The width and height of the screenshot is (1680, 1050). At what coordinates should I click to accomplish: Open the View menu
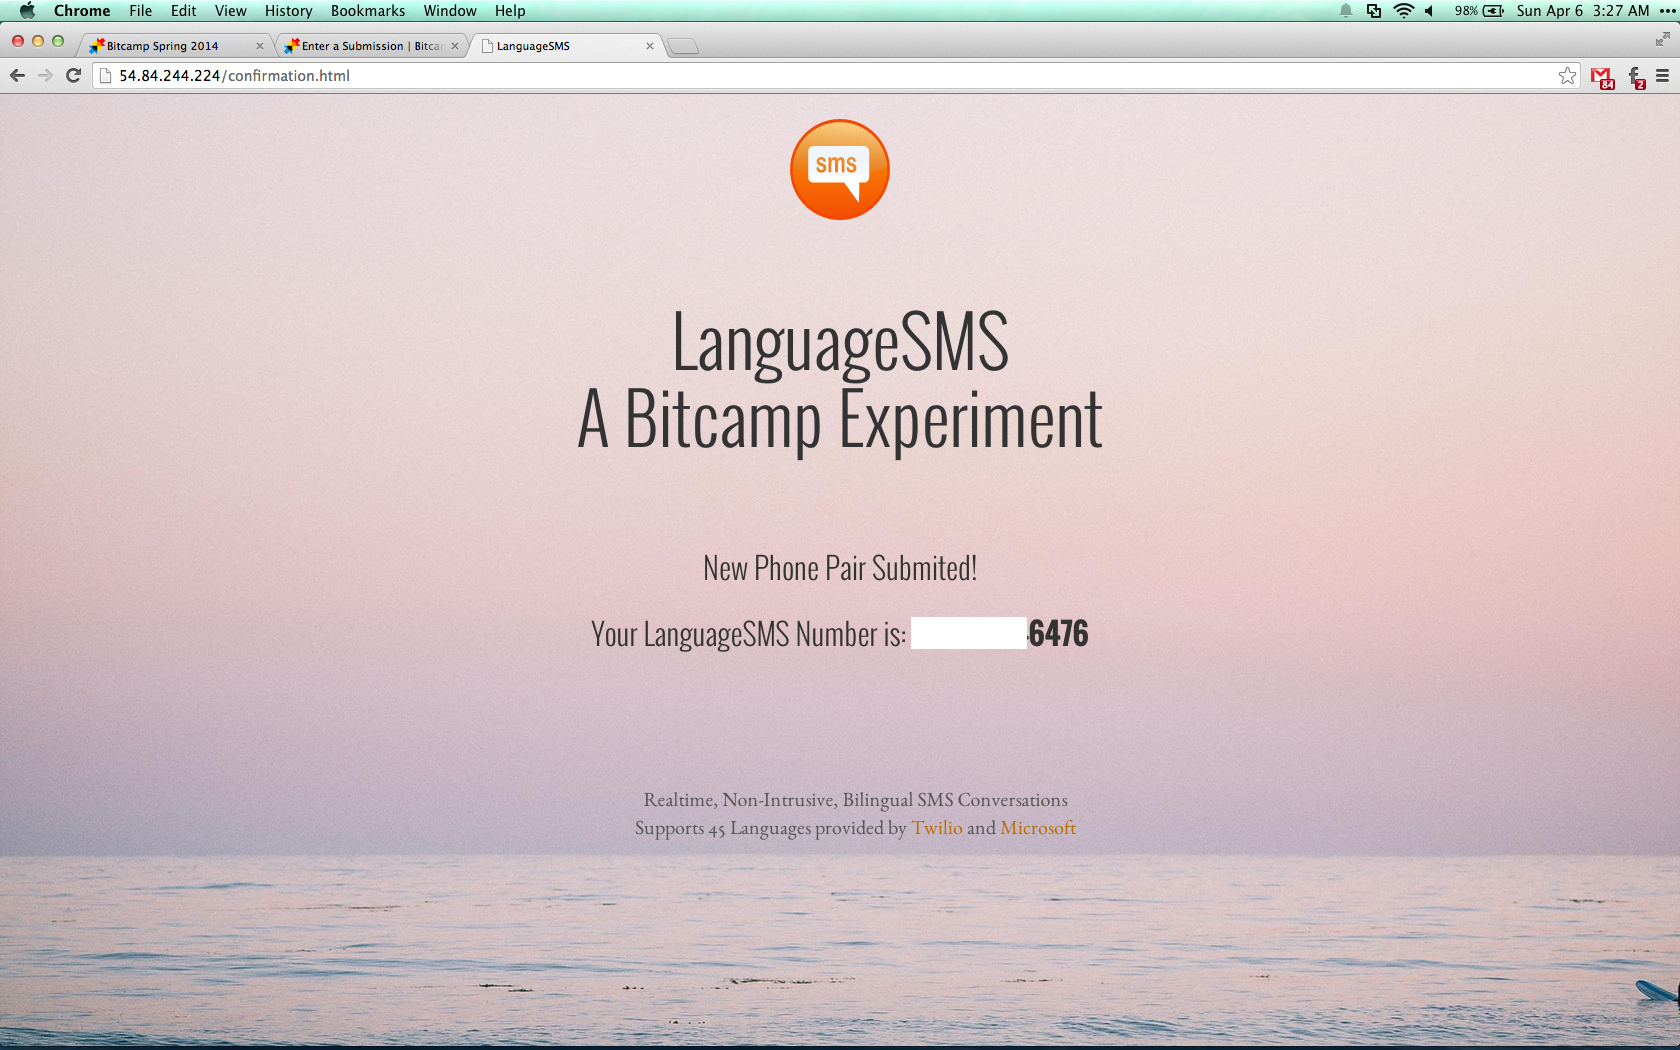(230, 11)
